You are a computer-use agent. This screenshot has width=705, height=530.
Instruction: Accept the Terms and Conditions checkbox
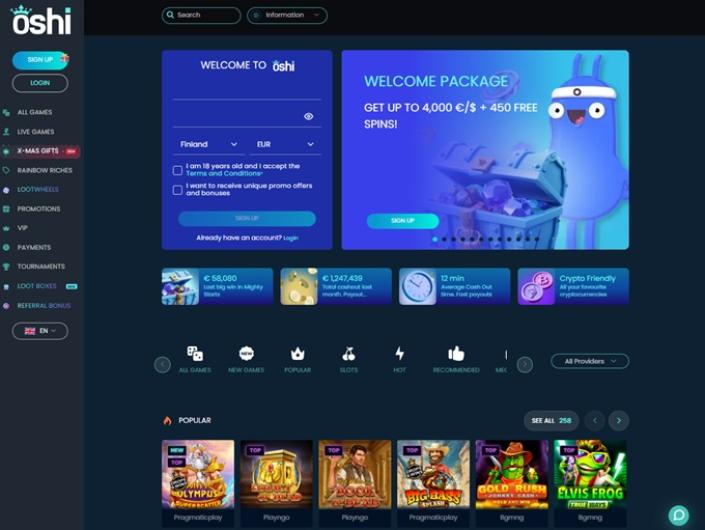178,170
